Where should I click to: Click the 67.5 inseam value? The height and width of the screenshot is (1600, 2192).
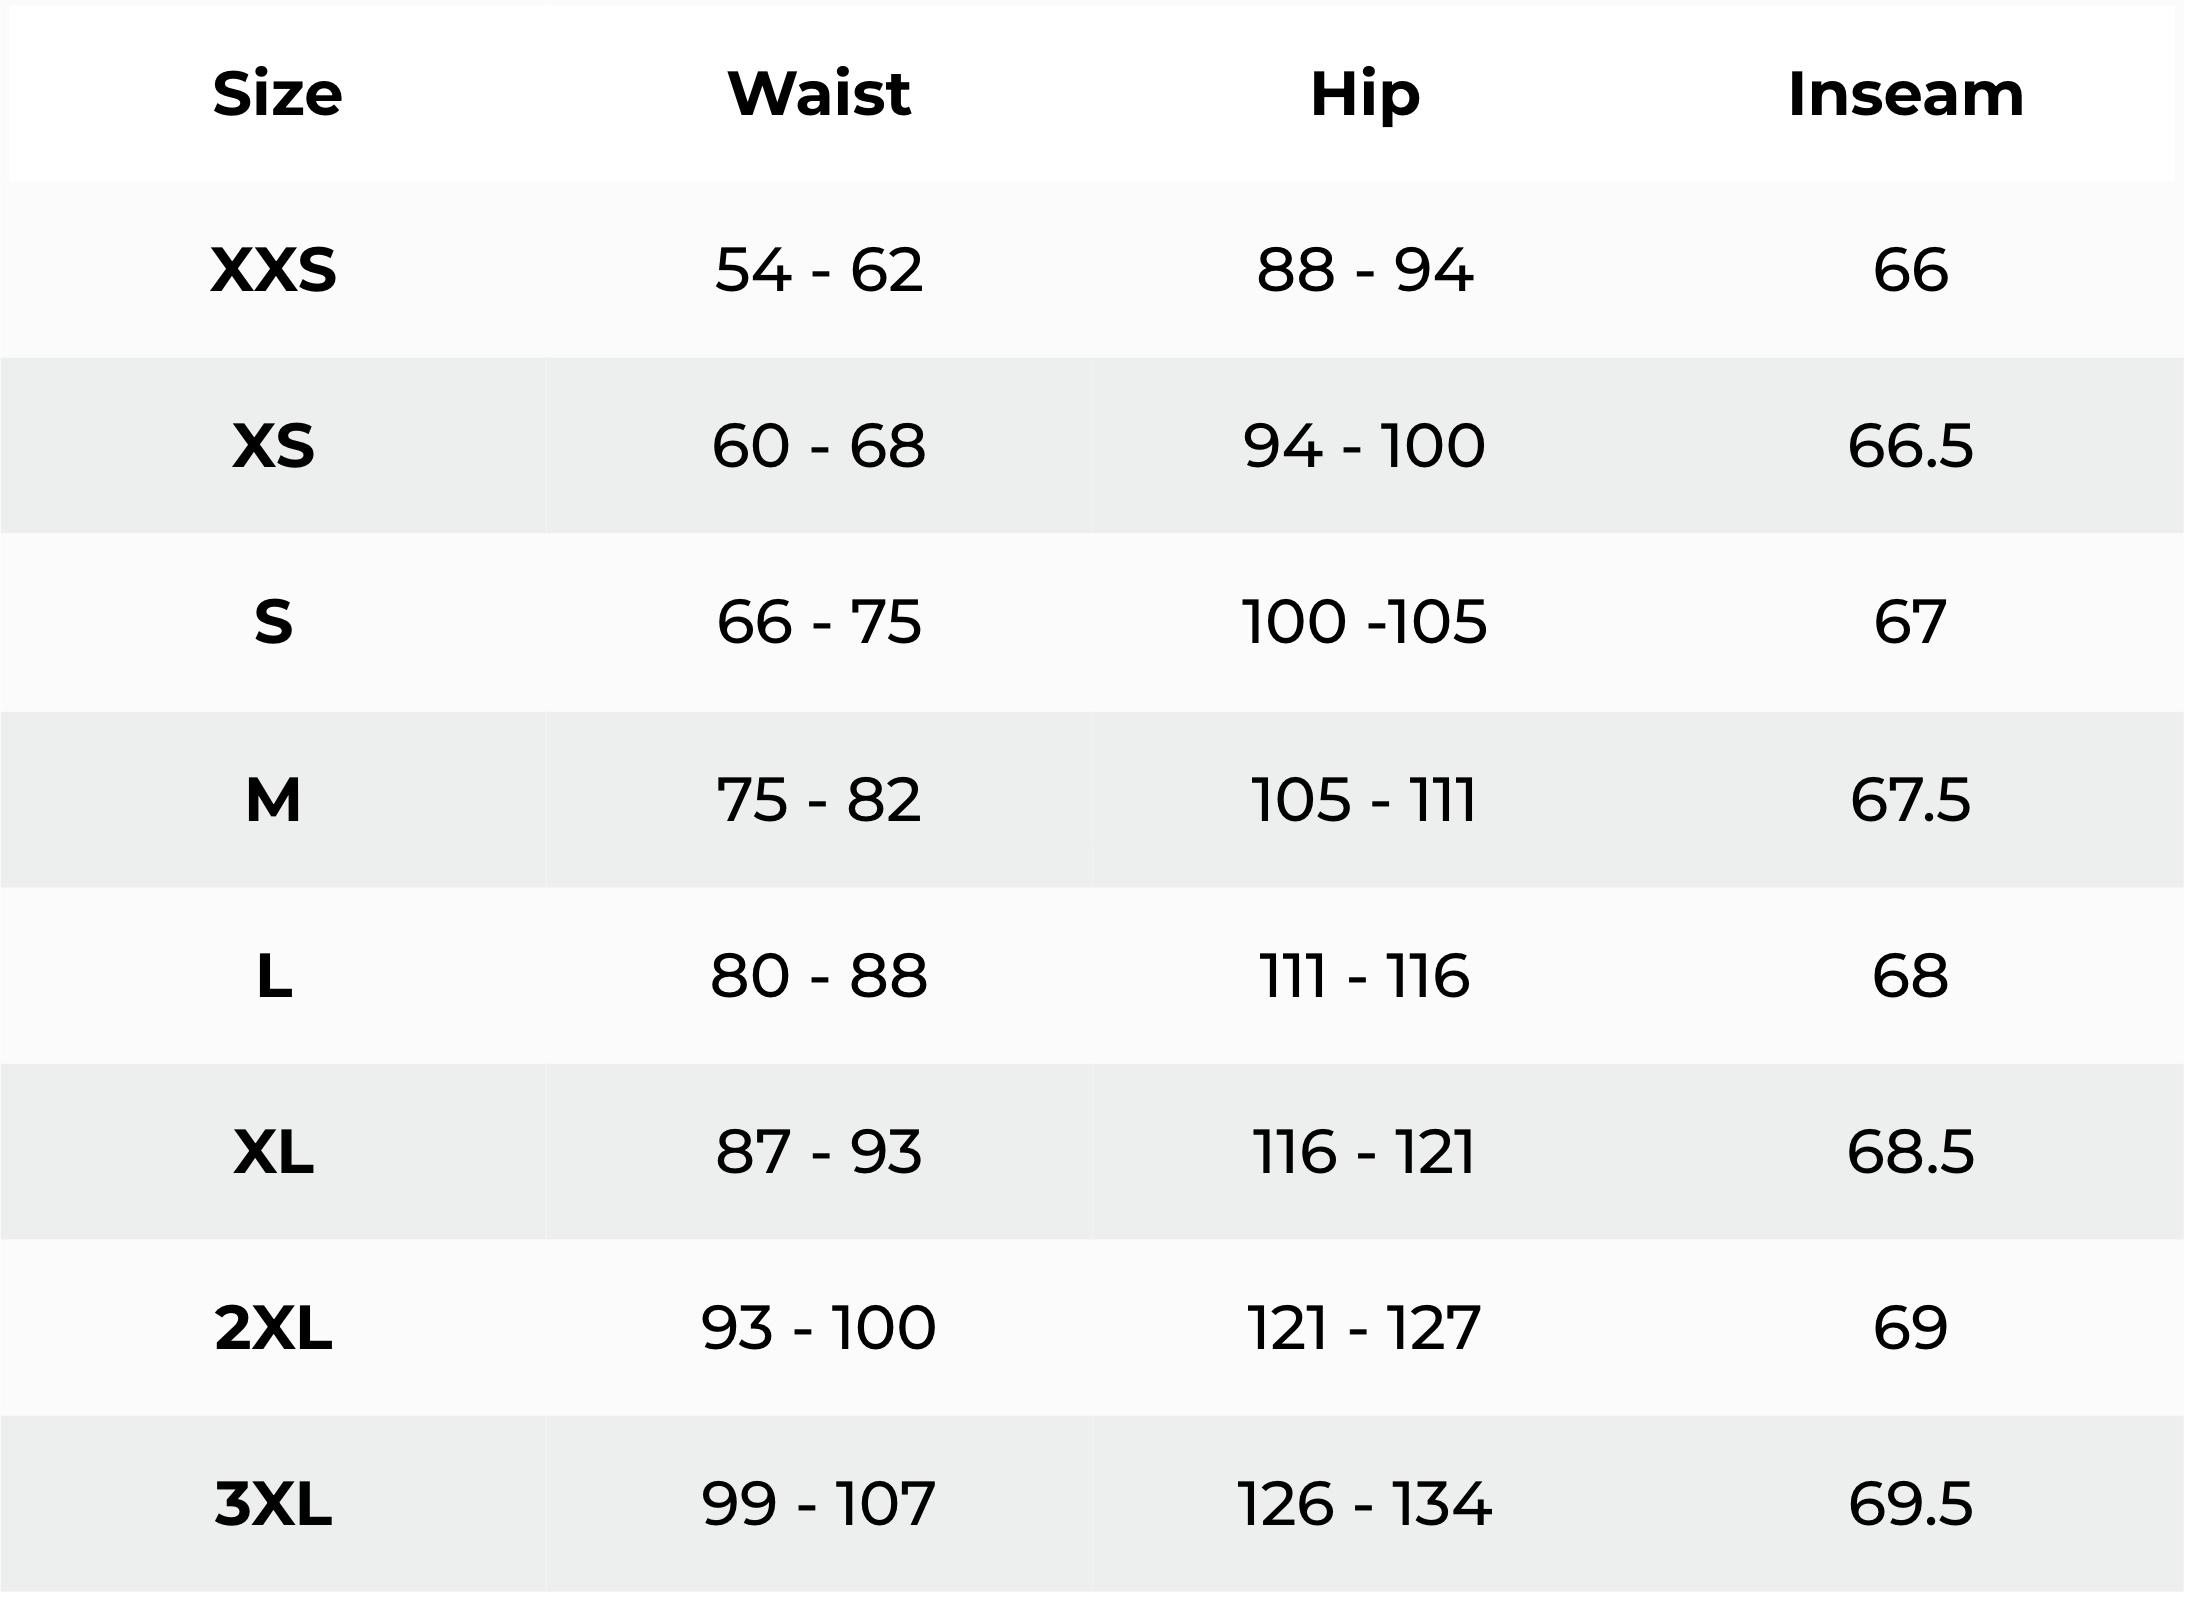(1910, 800)
